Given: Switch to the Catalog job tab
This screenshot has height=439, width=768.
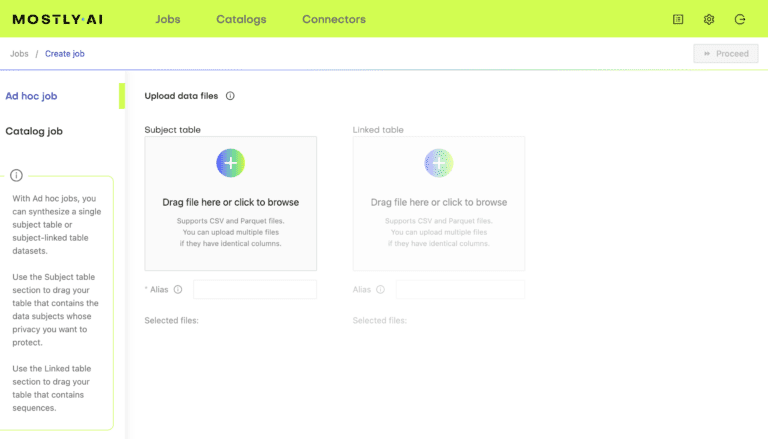Looking at the screenshot, I should pos(34,131).
